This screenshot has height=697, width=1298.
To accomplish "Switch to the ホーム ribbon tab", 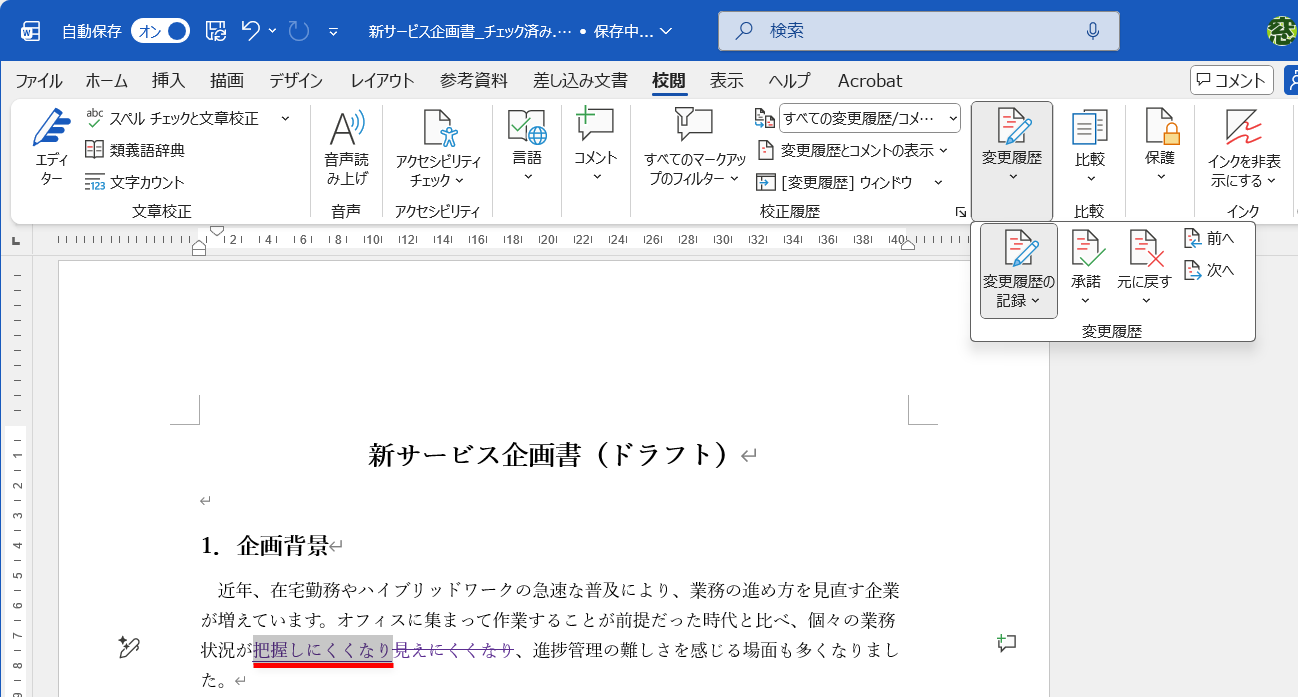I will pyautogui.click(x=105, y=80).
